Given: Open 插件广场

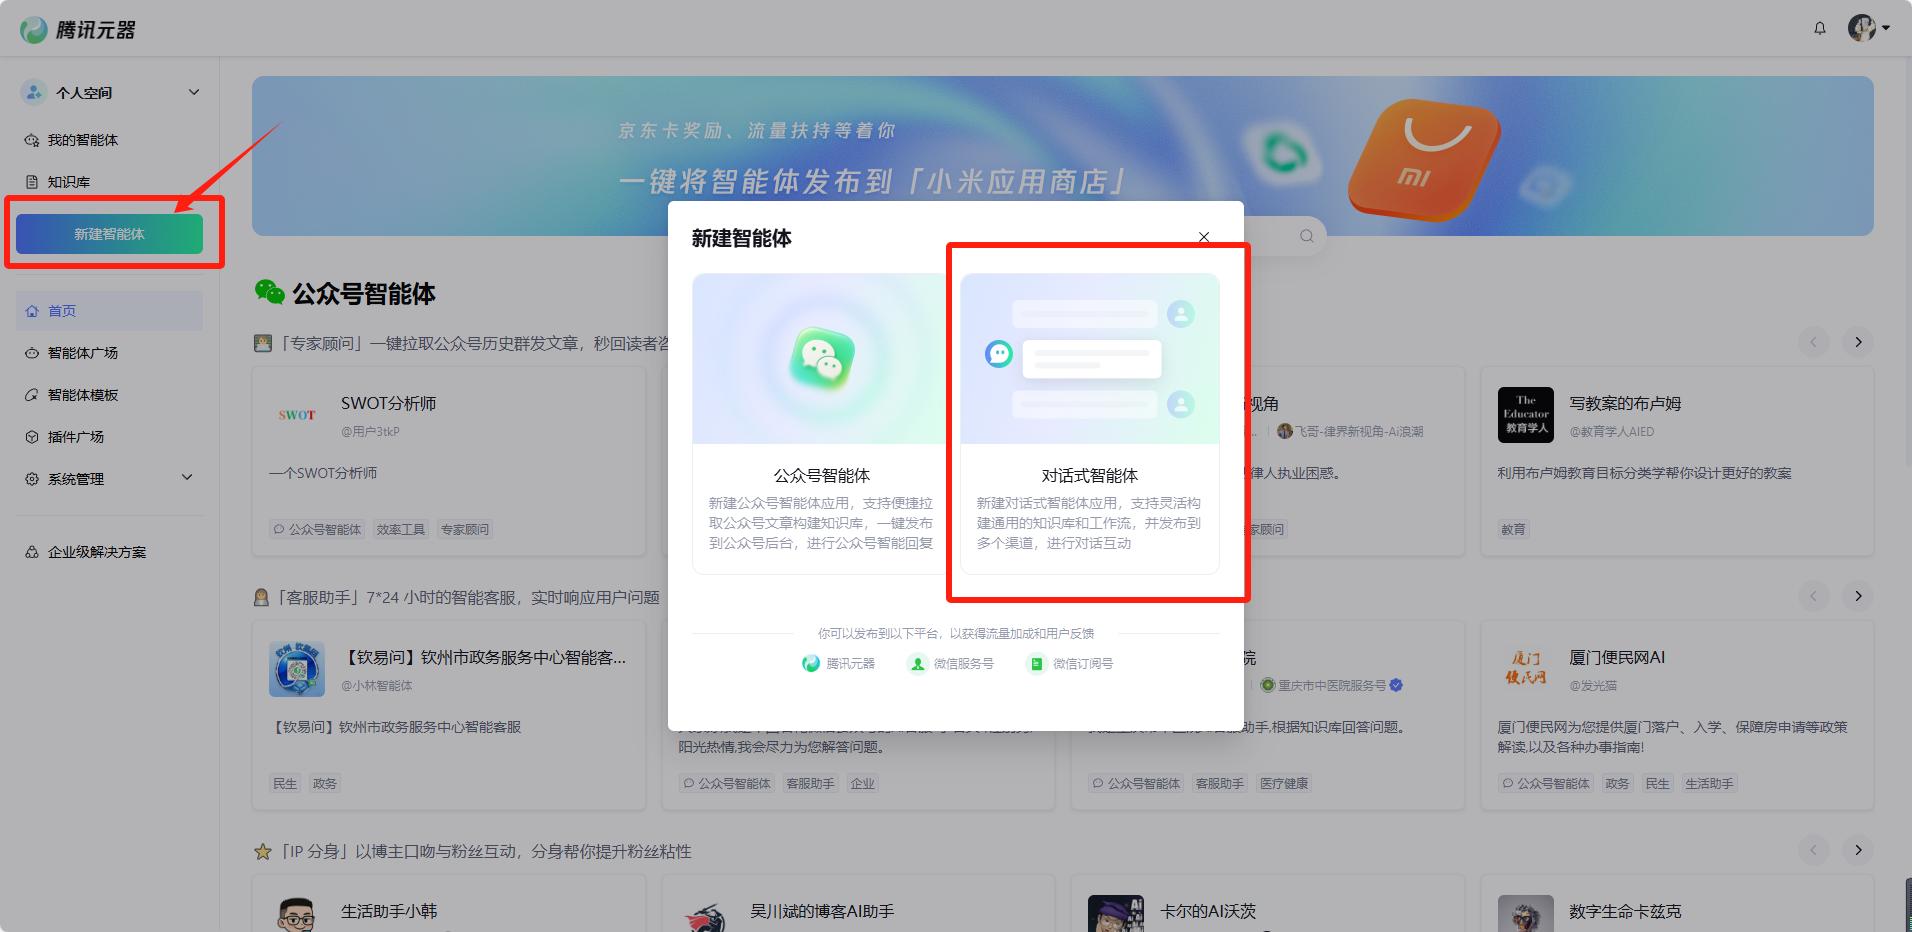Looking at the screenshot, I should click(76, 436).
